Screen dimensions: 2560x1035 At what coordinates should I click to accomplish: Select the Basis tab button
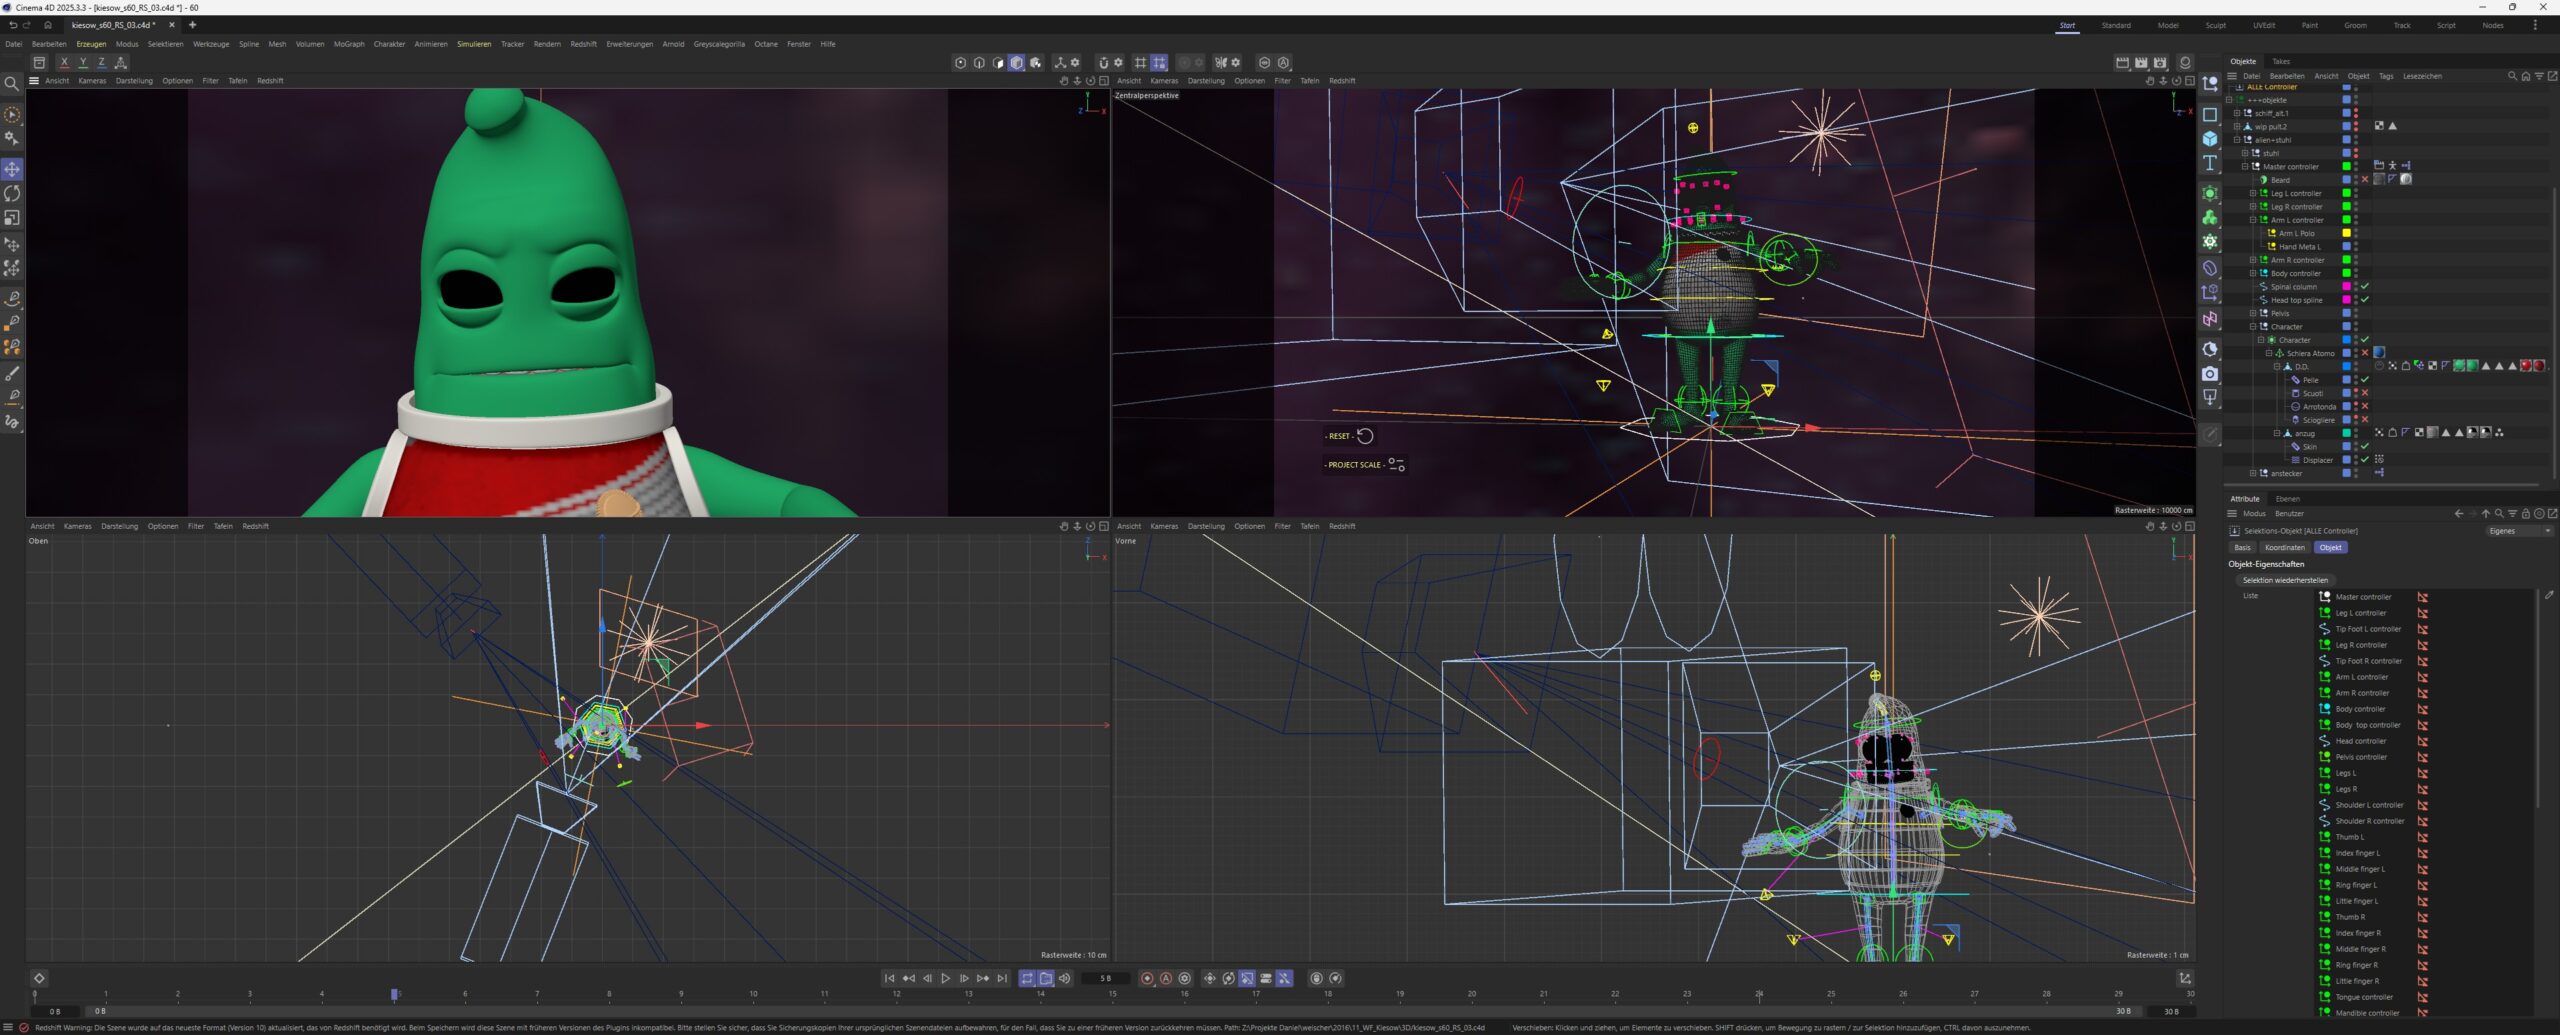pyautogui.click(x=2243, y=548)
